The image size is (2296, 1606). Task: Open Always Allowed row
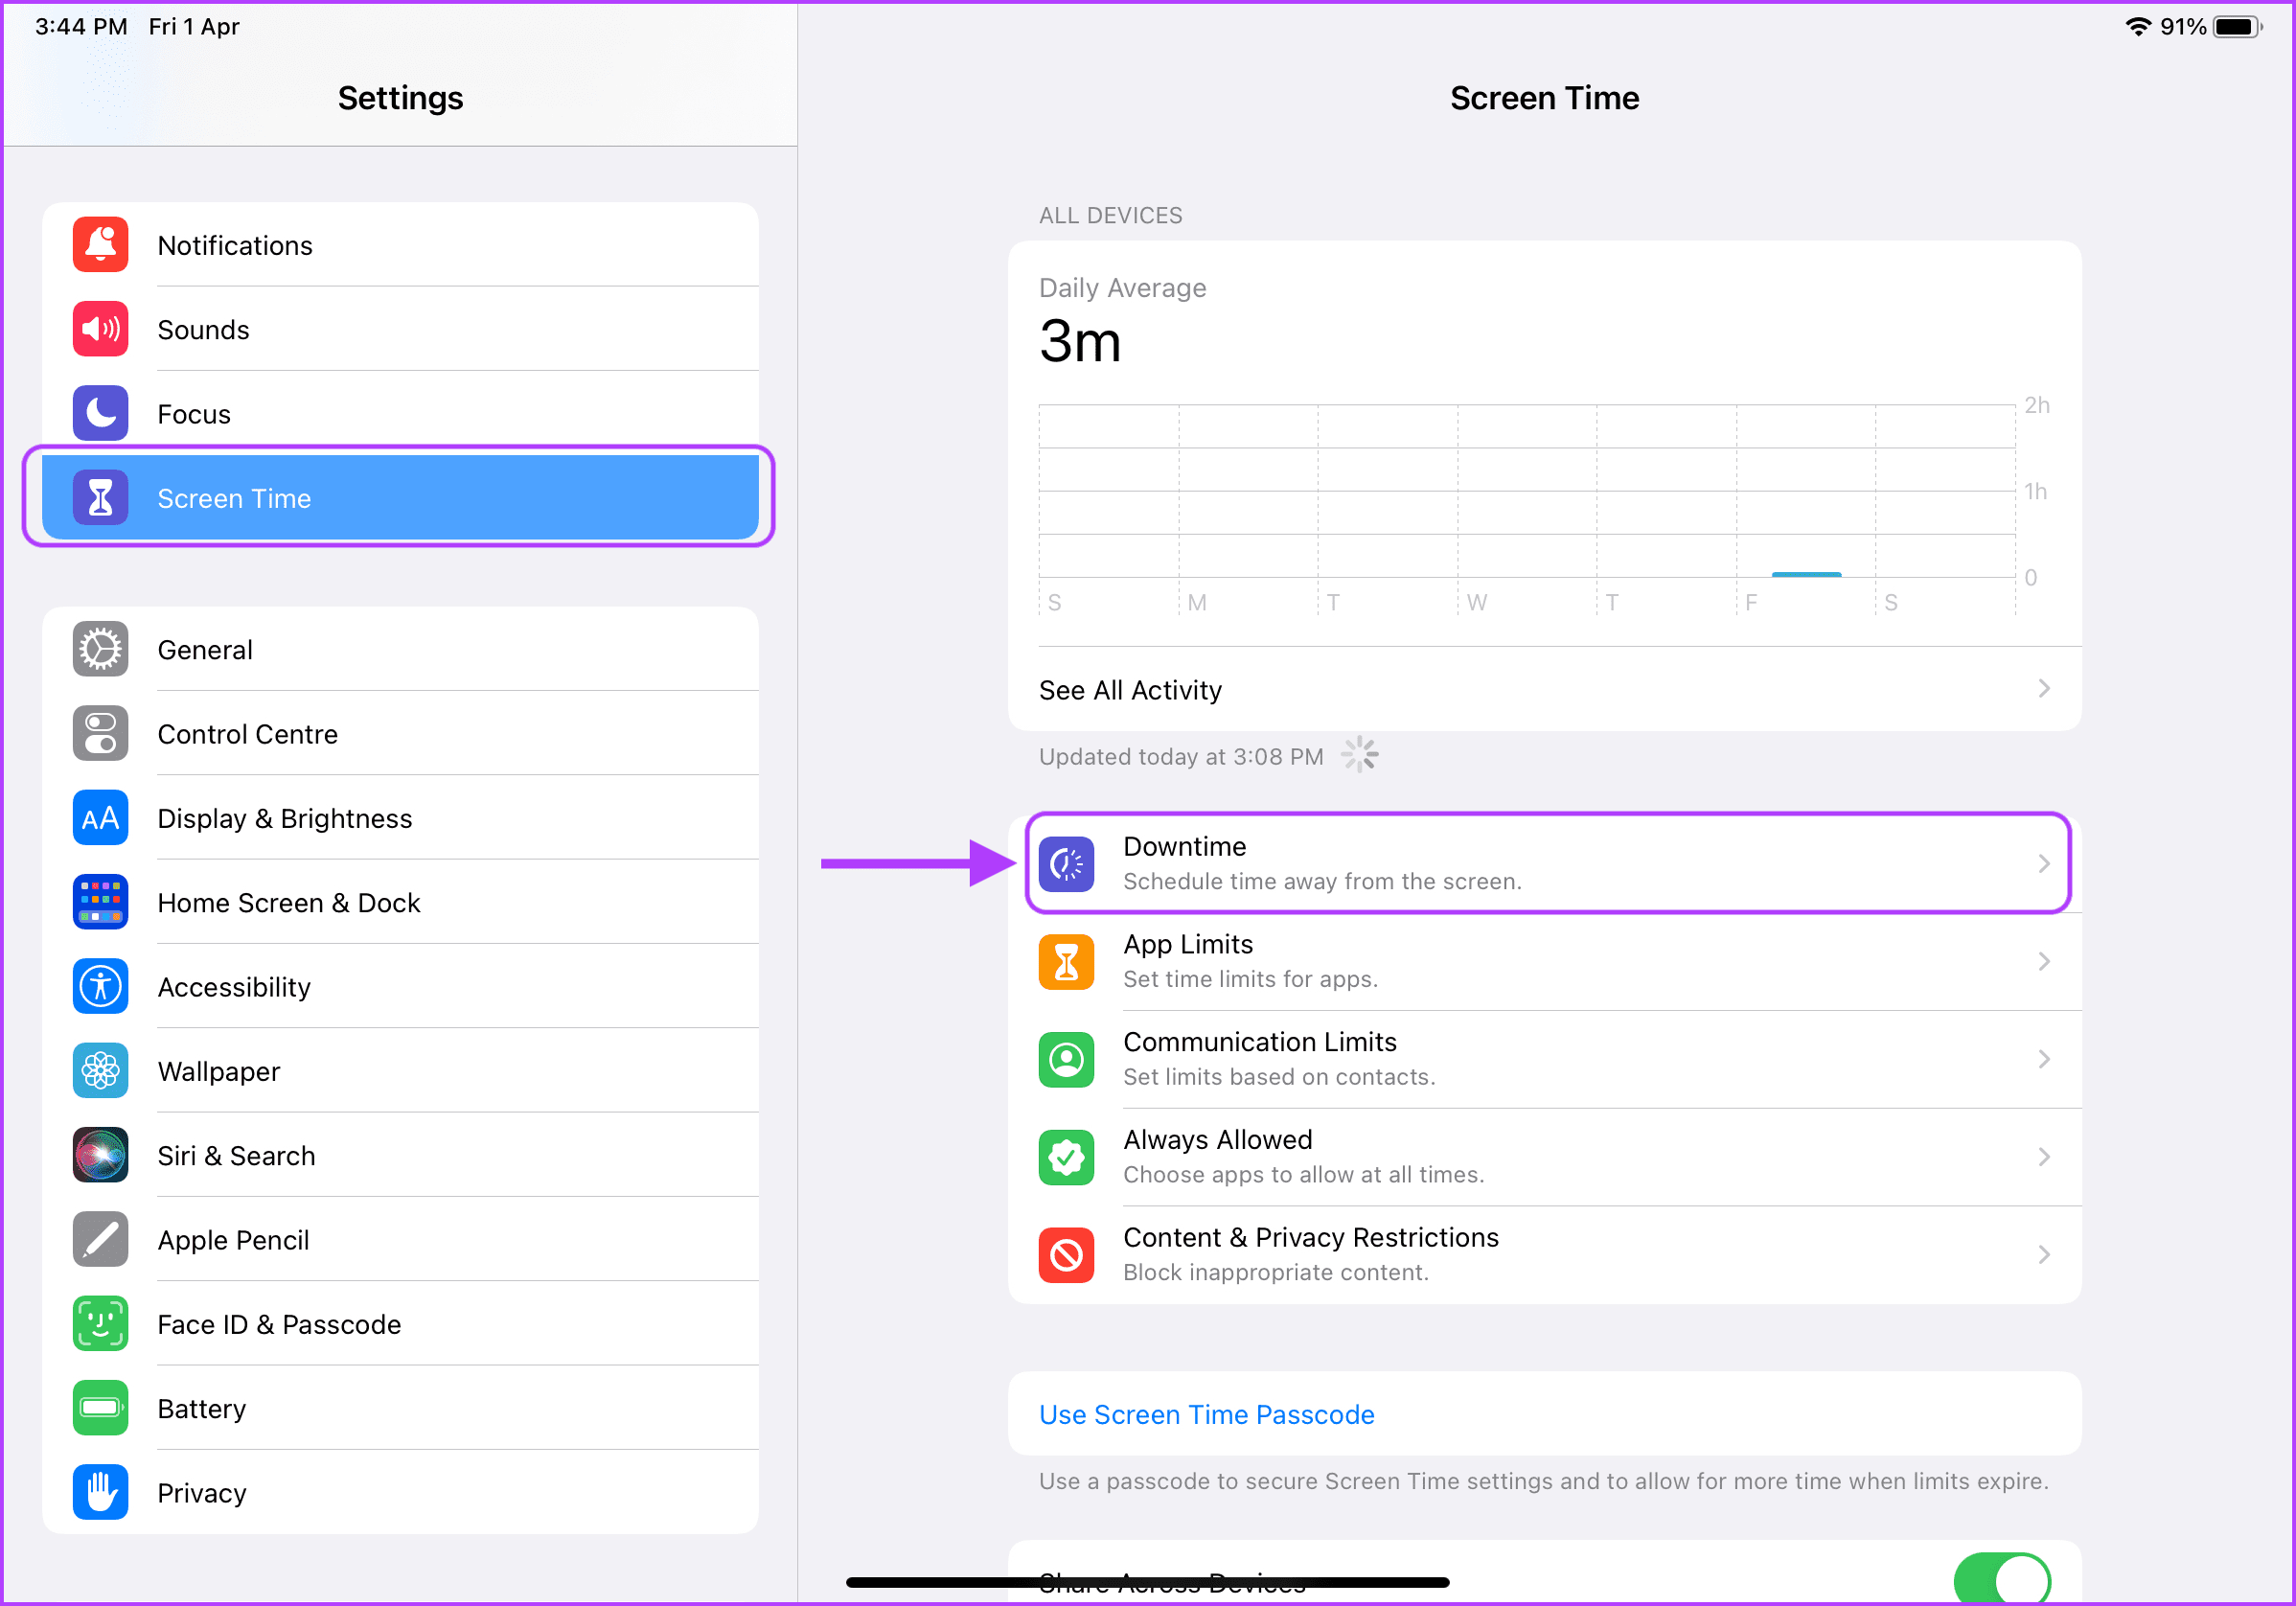tap(1545, 1157)
